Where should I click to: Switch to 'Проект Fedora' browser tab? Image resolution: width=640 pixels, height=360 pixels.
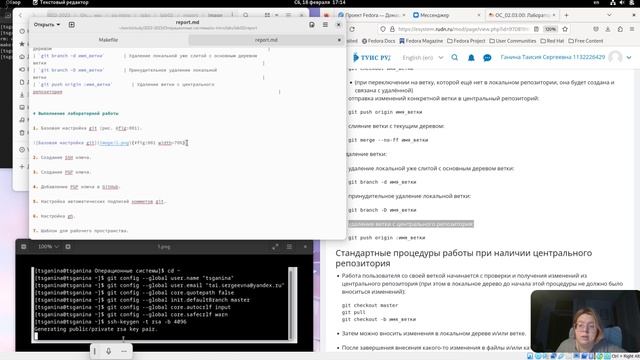point(372,15)
